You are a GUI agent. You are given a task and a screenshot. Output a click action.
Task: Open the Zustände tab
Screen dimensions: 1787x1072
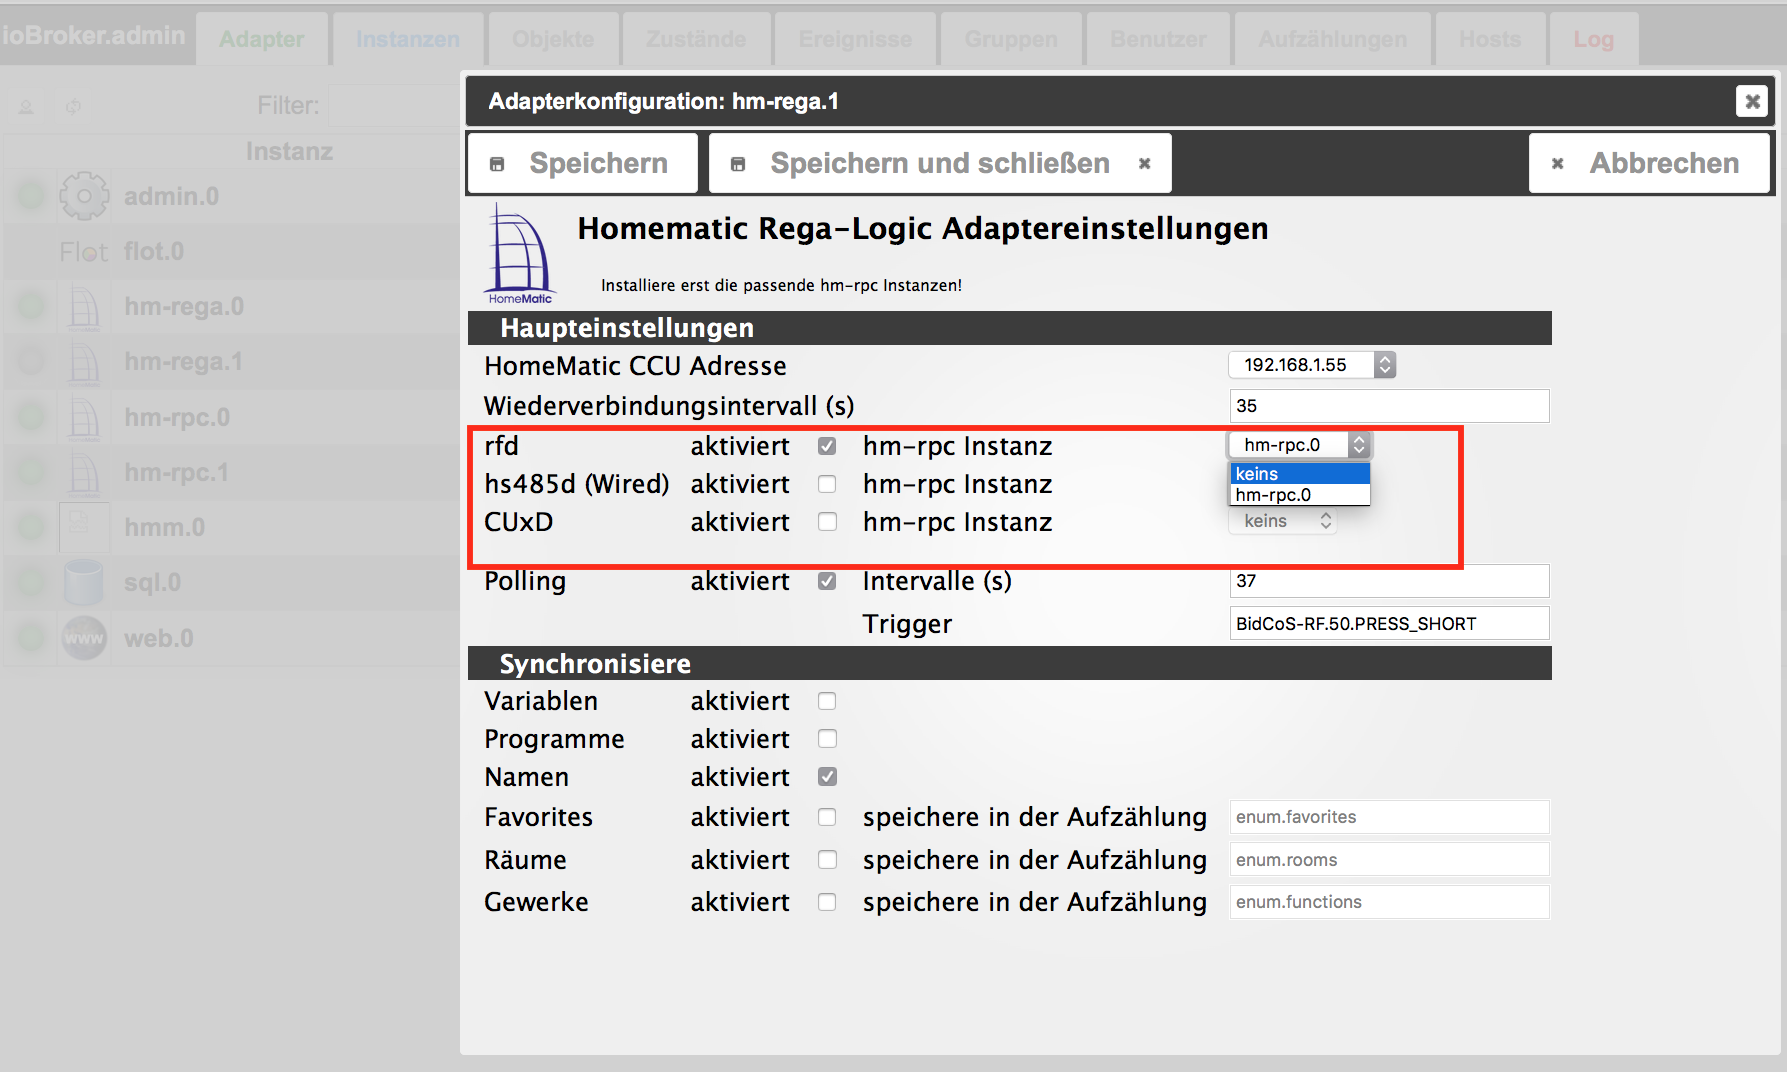(x=696, y=39)
